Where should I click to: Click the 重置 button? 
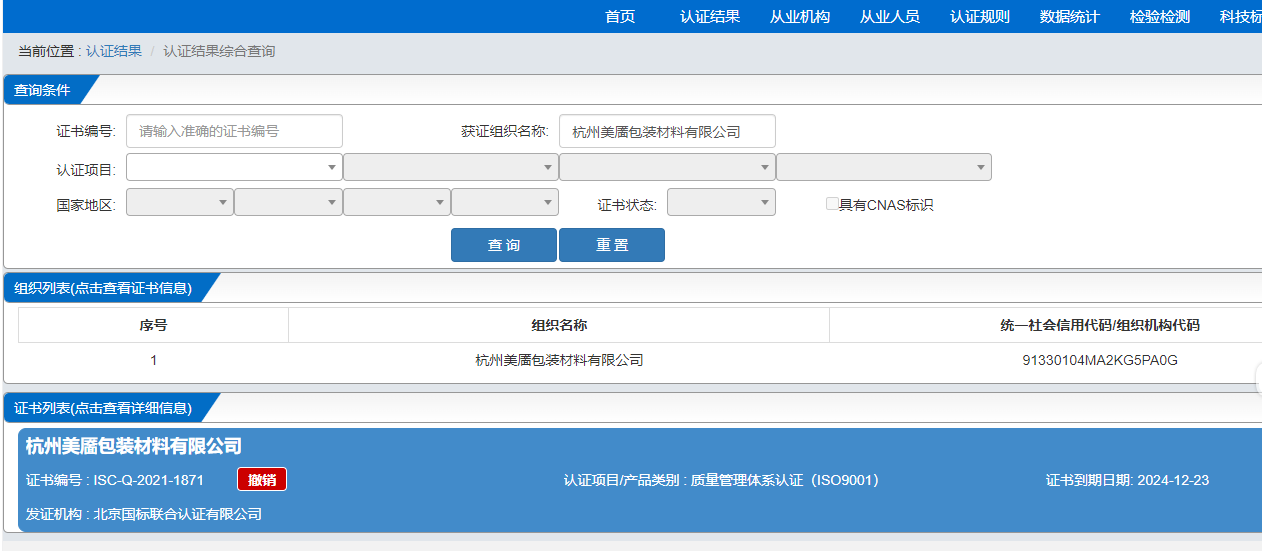pyautogui.click(x=612, y=245)
